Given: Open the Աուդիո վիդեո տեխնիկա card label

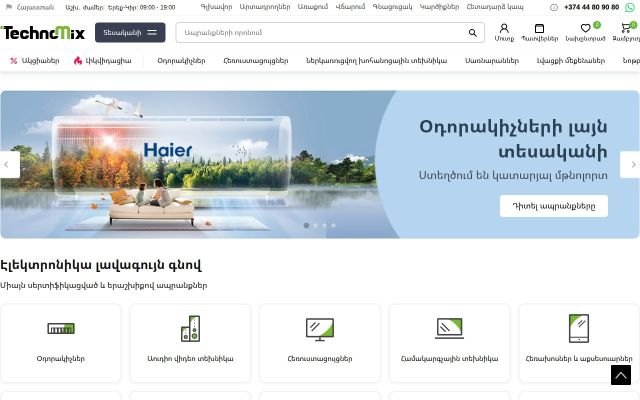Looking at the screenshot, I should 190,359.
